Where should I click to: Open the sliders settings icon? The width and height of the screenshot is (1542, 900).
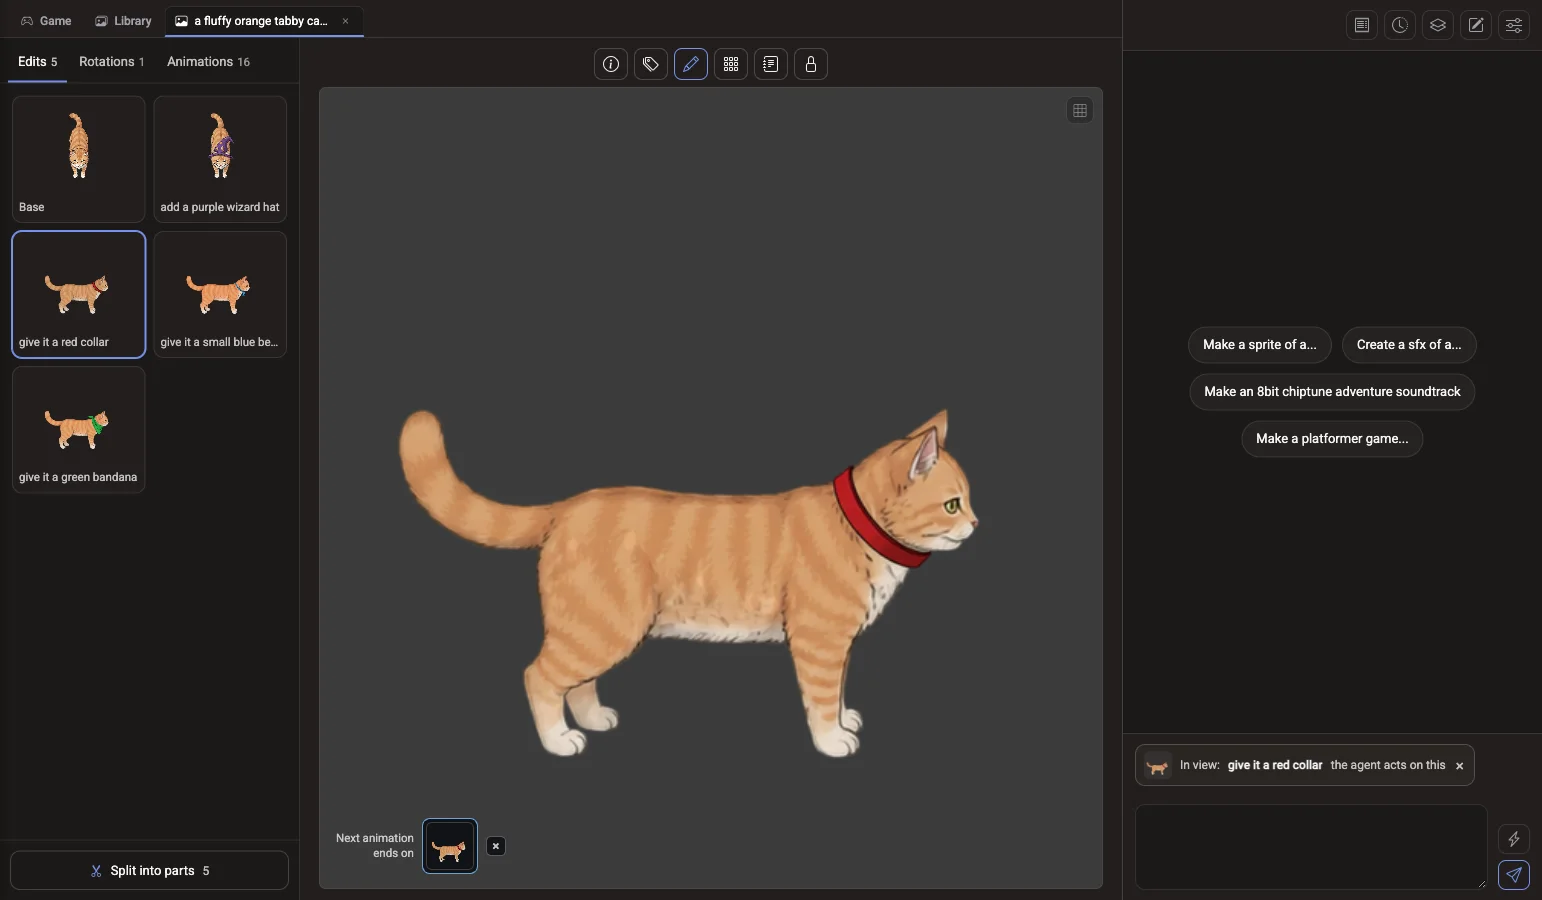coord(1514,25)
